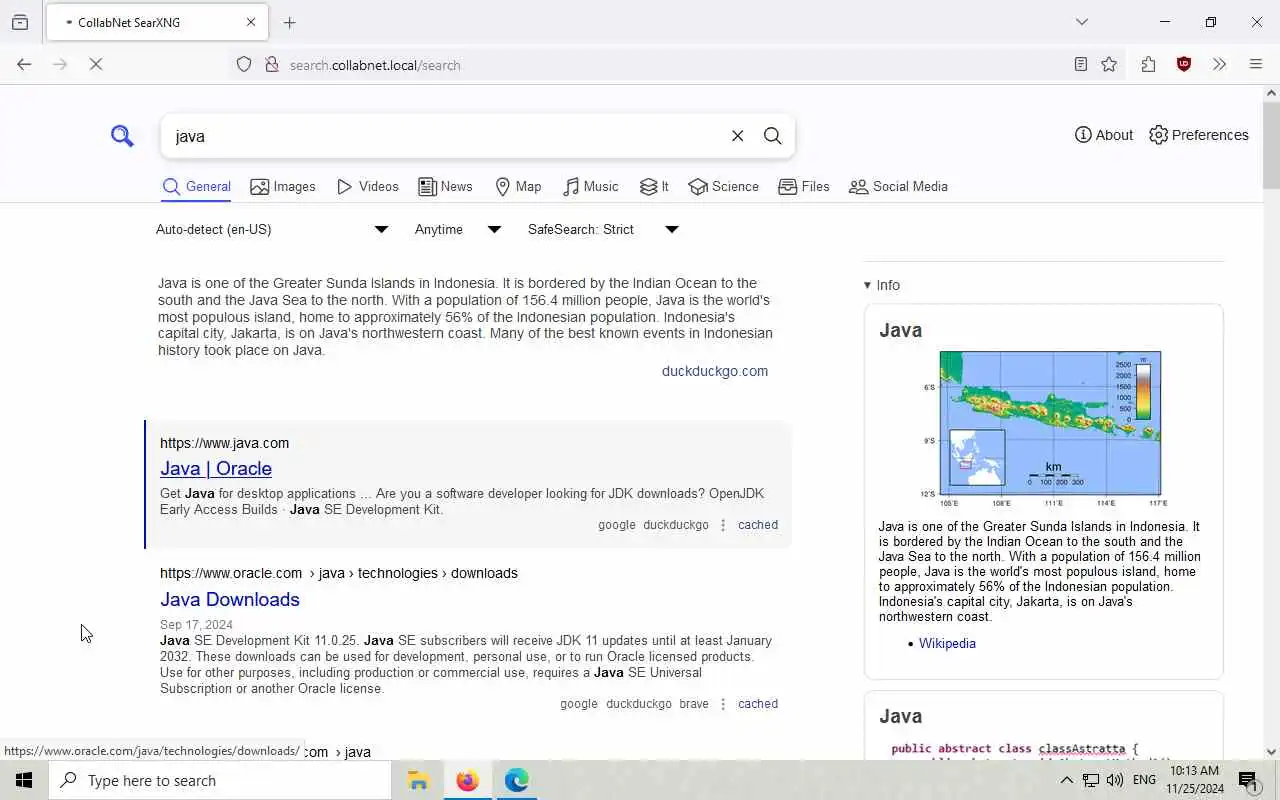Switch to Videos tab
The height and width of the screenshot is (800, 1280).
click(368, 187)
